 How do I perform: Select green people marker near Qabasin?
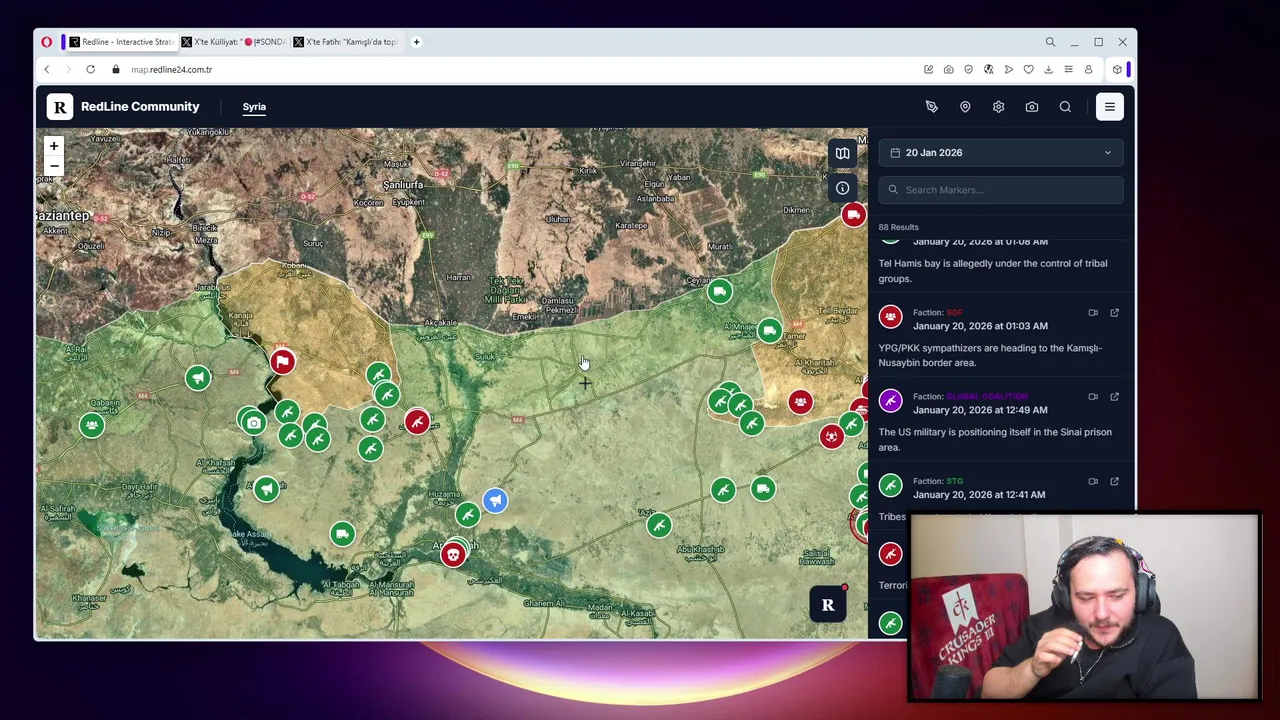click(x=92, y=425)
